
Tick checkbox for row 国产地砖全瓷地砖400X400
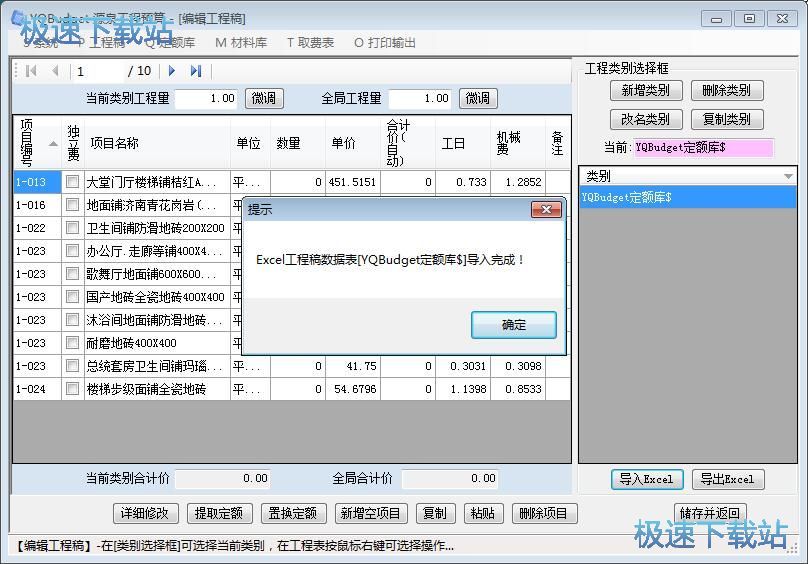tap(73, 296)
